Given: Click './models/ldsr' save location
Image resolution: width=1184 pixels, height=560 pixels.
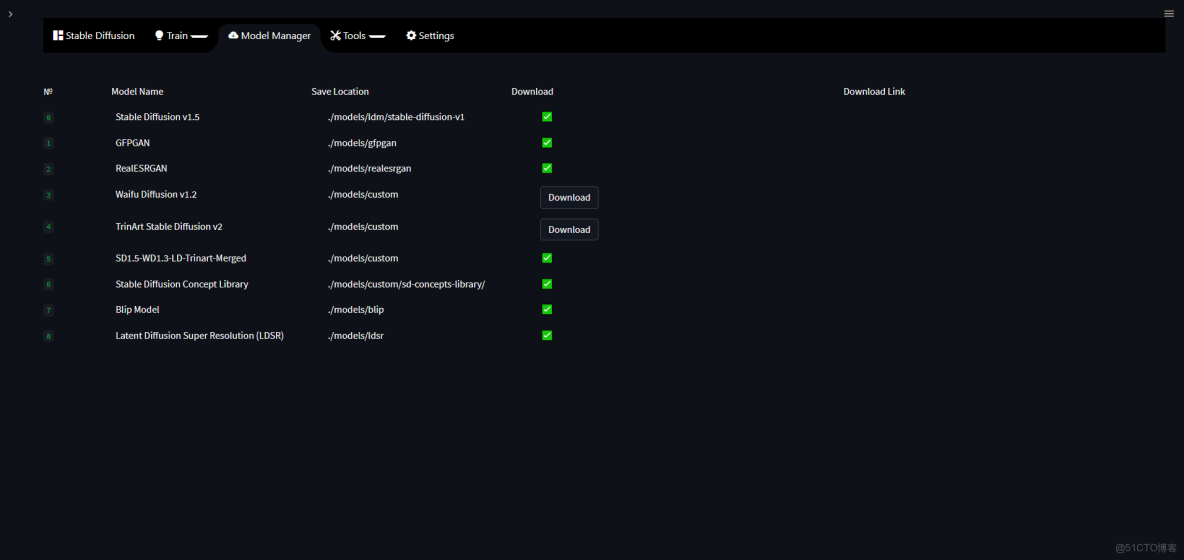Looking at the screenshot, I should [356, 335].
